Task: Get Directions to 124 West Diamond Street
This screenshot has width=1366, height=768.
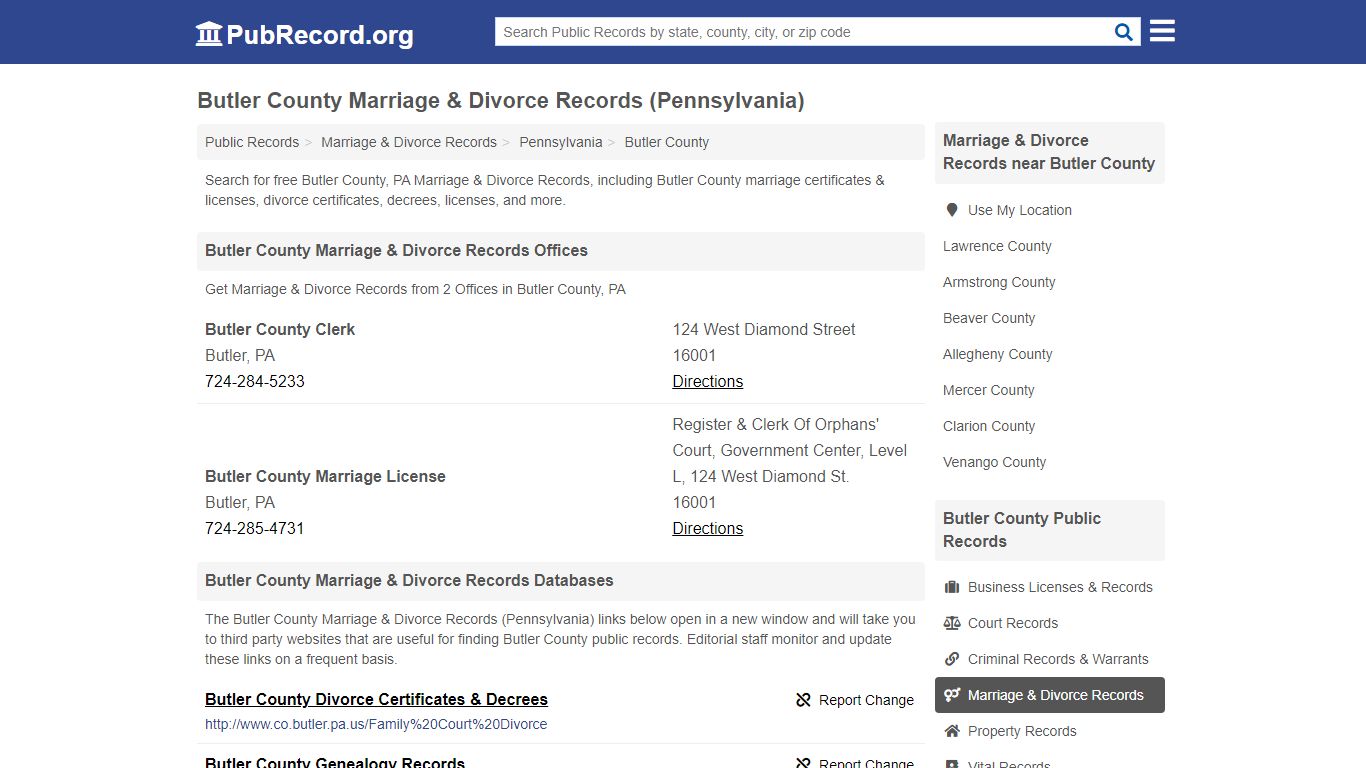Action: [708, 381]
